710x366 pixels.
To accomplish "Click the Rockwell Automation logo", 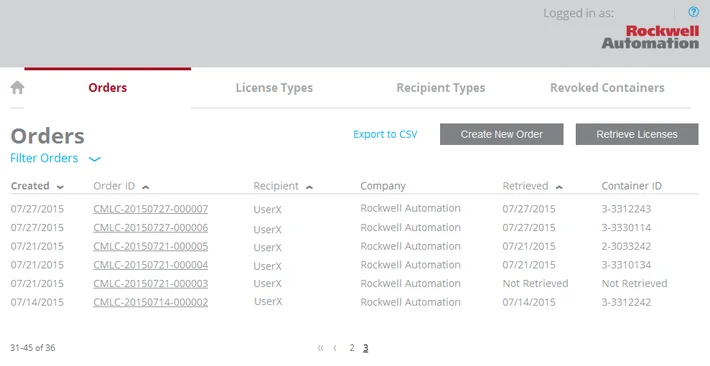I will click(650, 37).
